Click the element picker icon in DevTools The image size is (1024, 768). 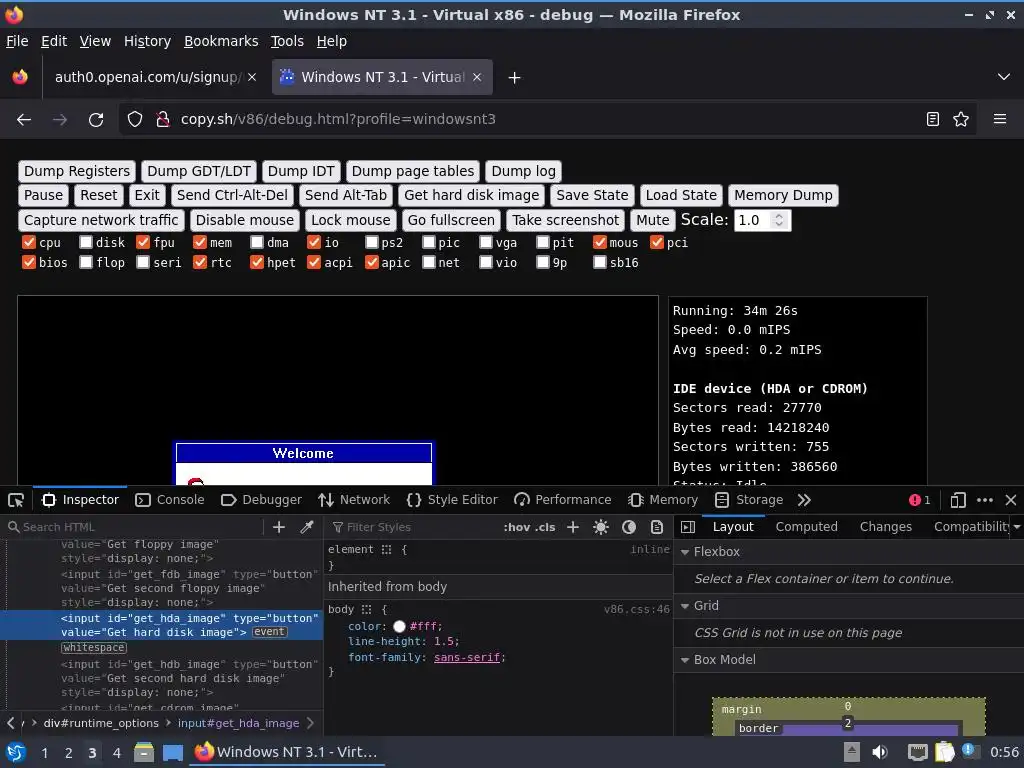tap(16, 500)
